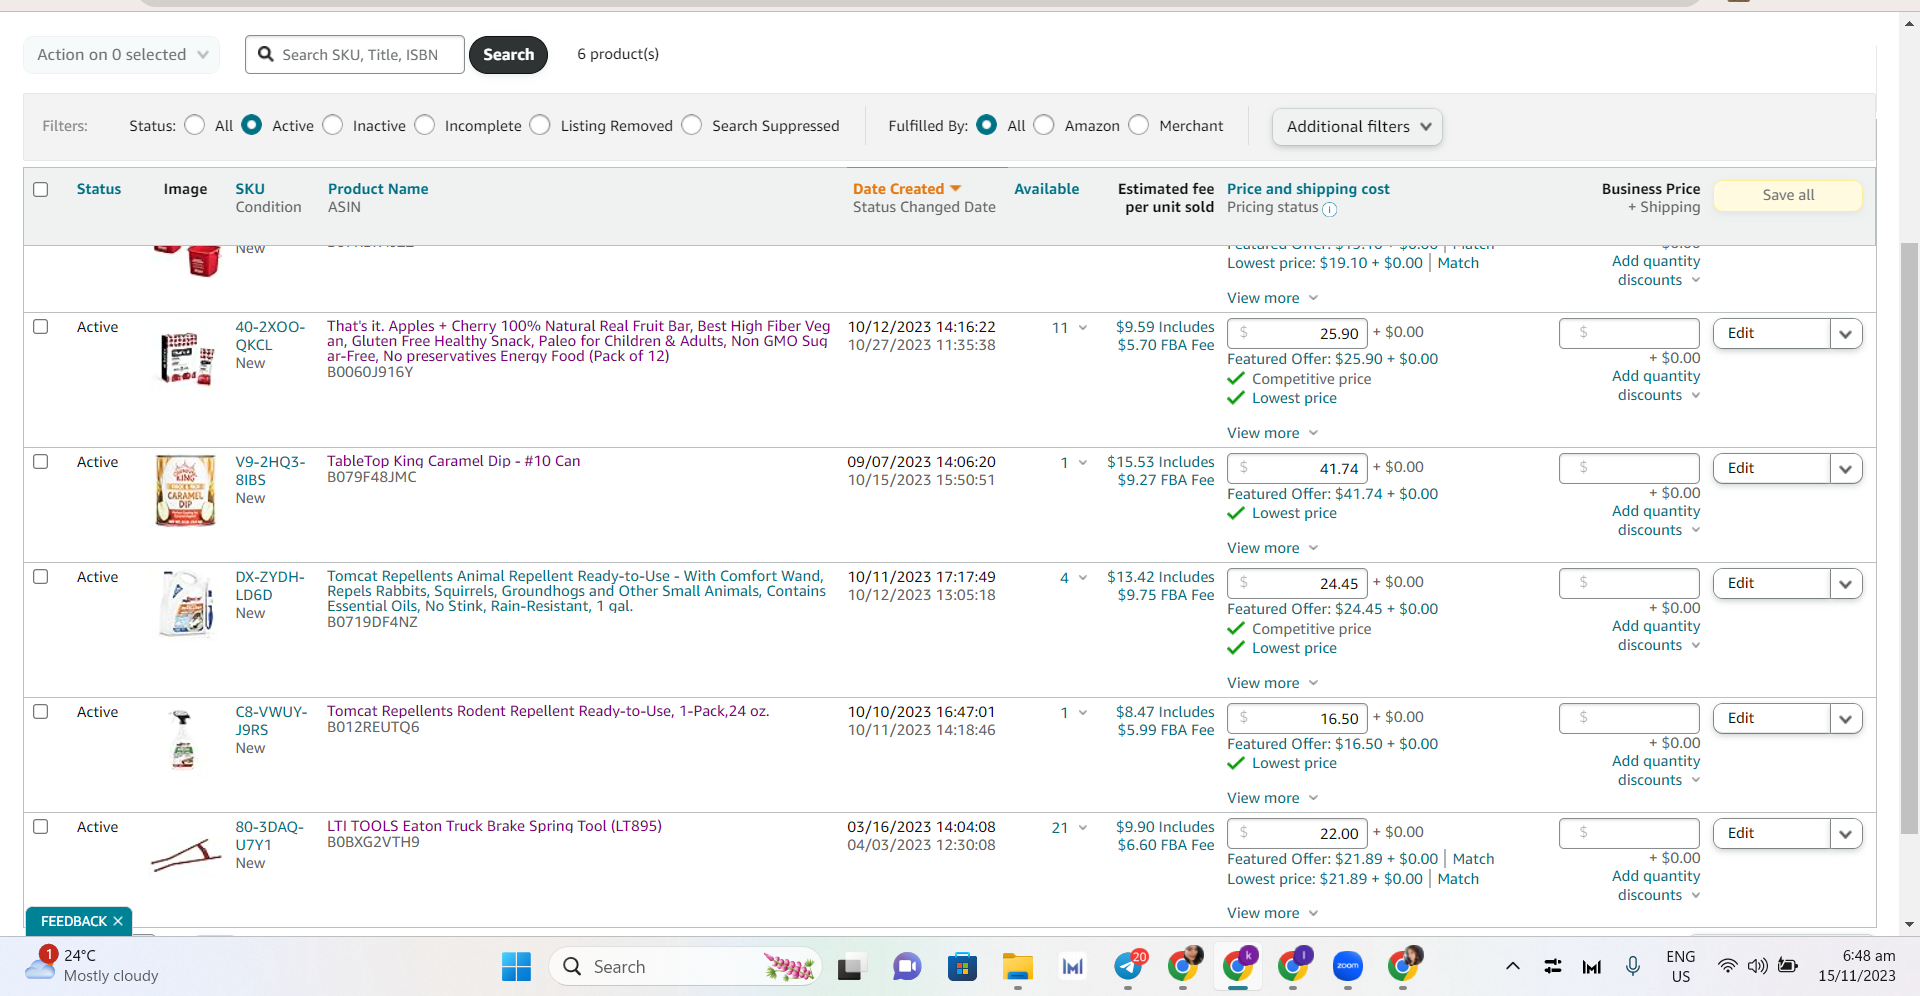Check the row checkbox for LTI TOOLS Brake Spring Tool

[x=41, y=827]
